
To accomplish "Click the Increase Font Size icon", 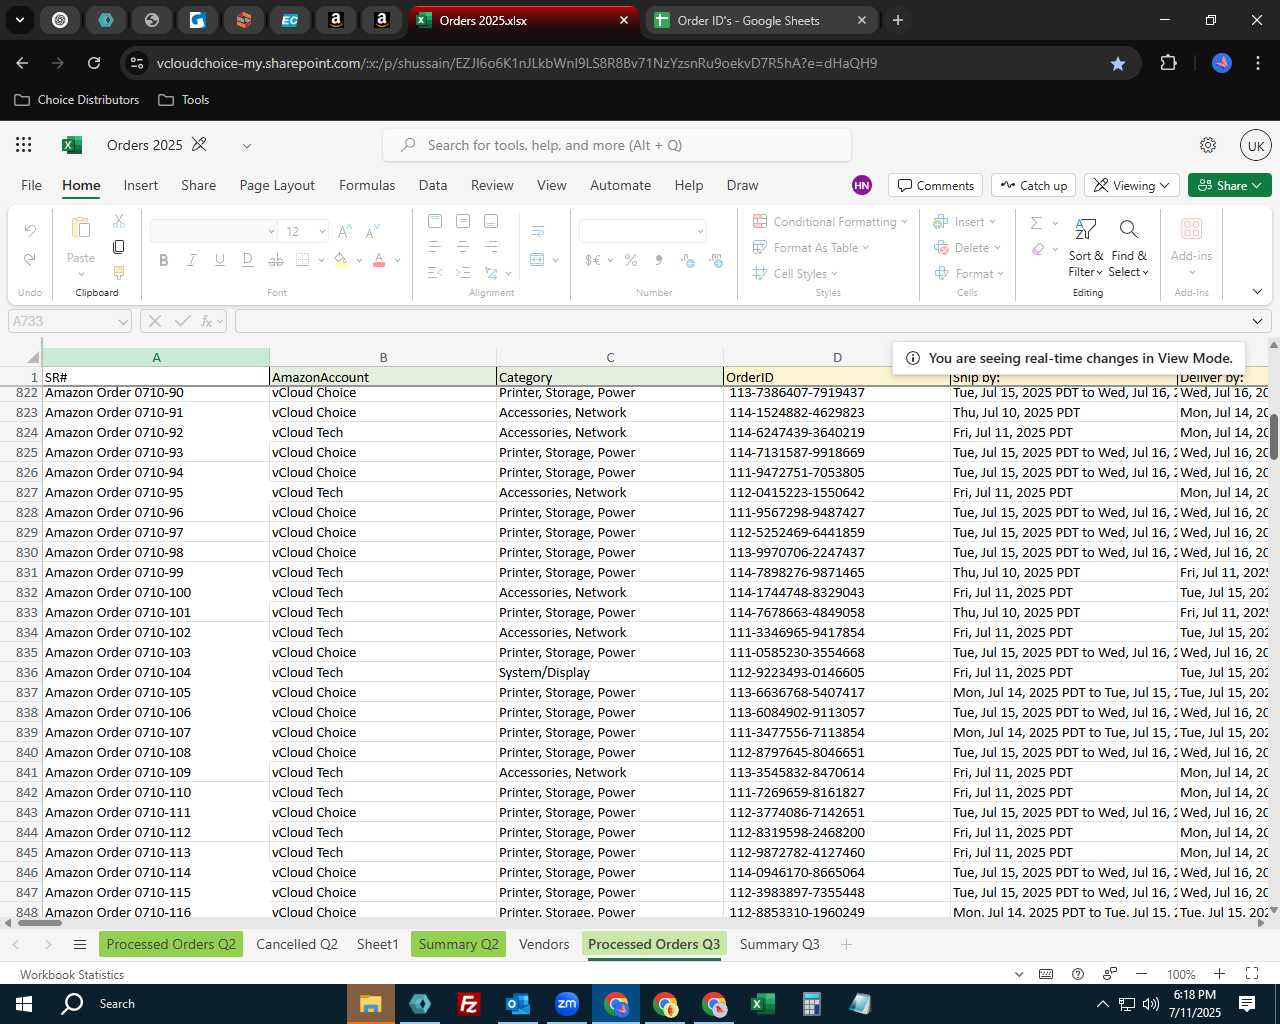I will coord(345,232).
